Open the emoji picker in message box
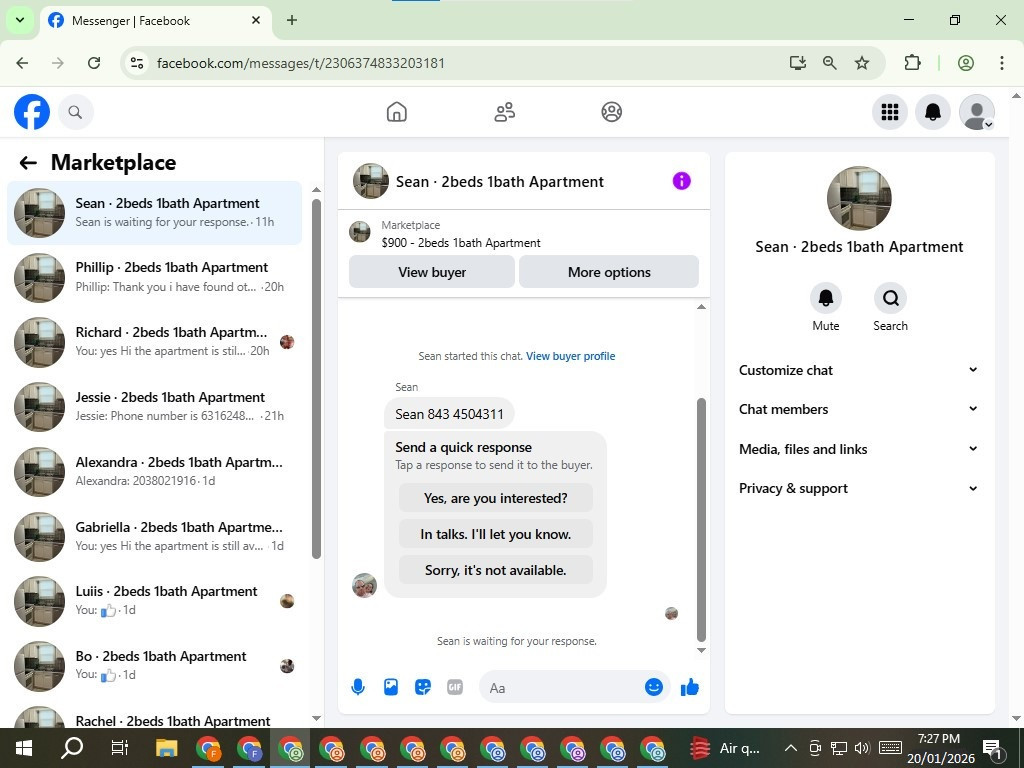Viewport: 1024px width, 768px height. [x=654, y=687]
